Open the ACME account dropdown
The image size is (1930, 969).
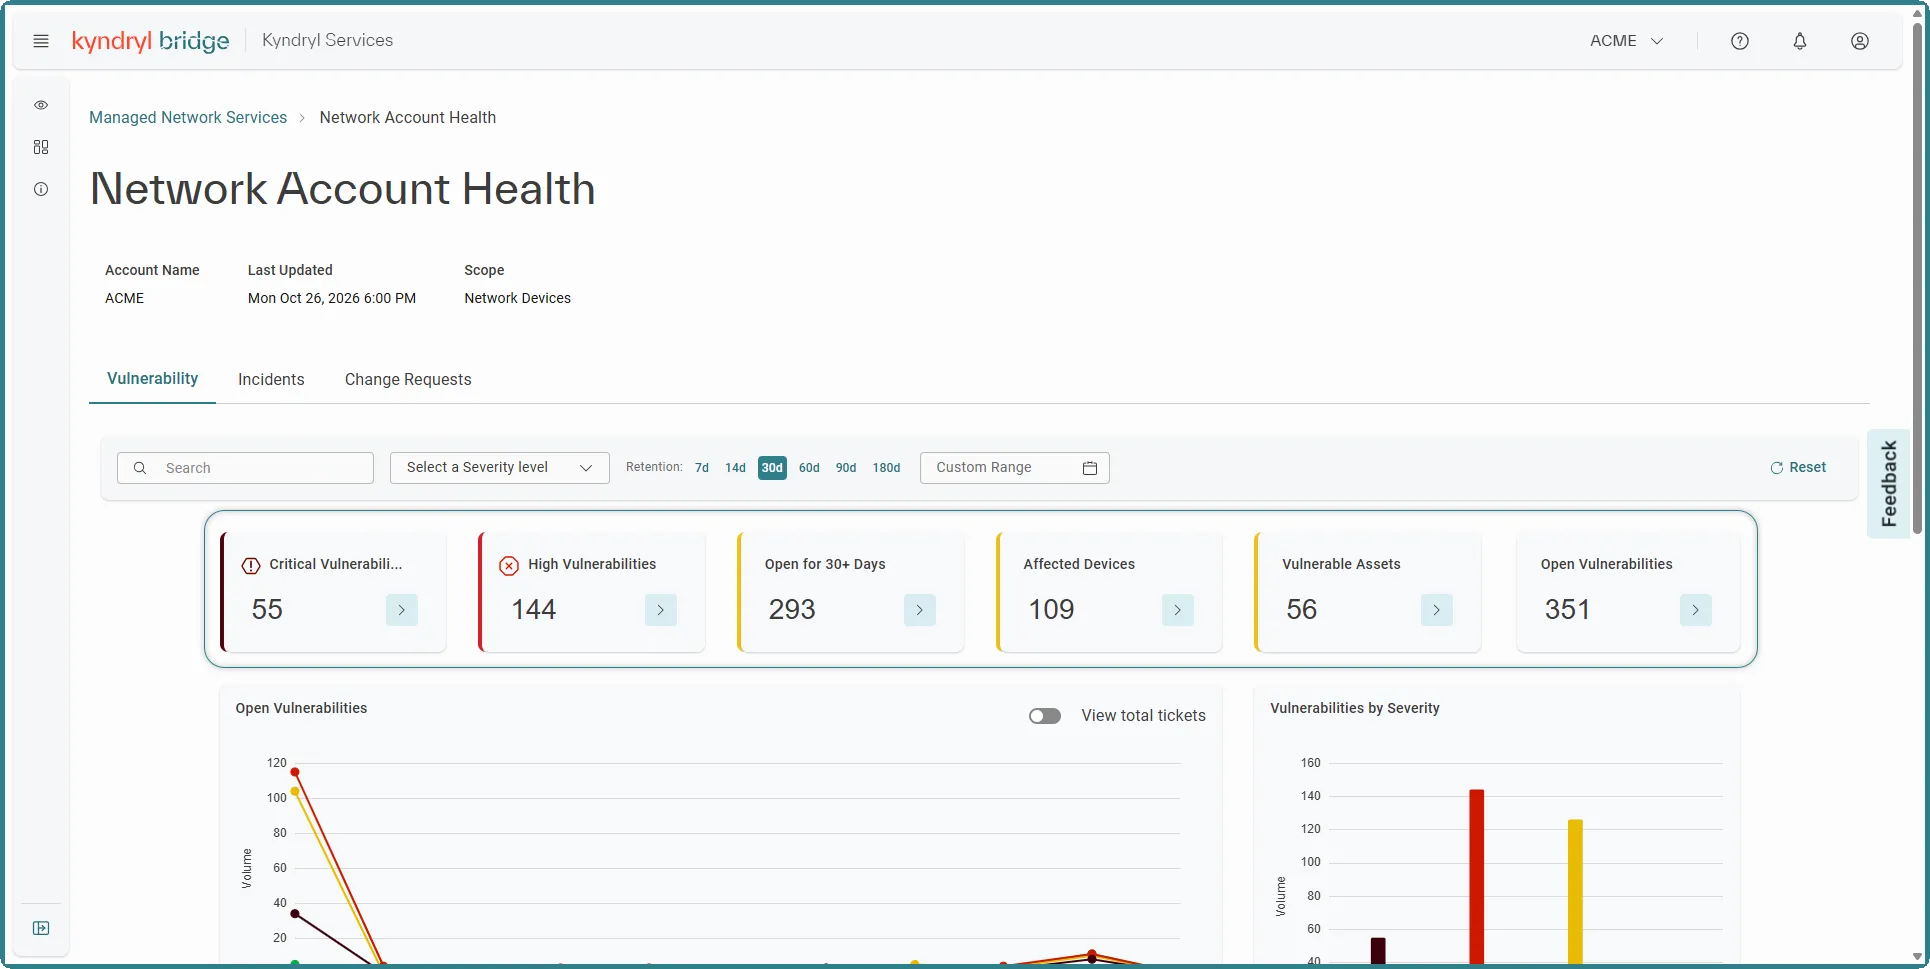[1627, 41]
